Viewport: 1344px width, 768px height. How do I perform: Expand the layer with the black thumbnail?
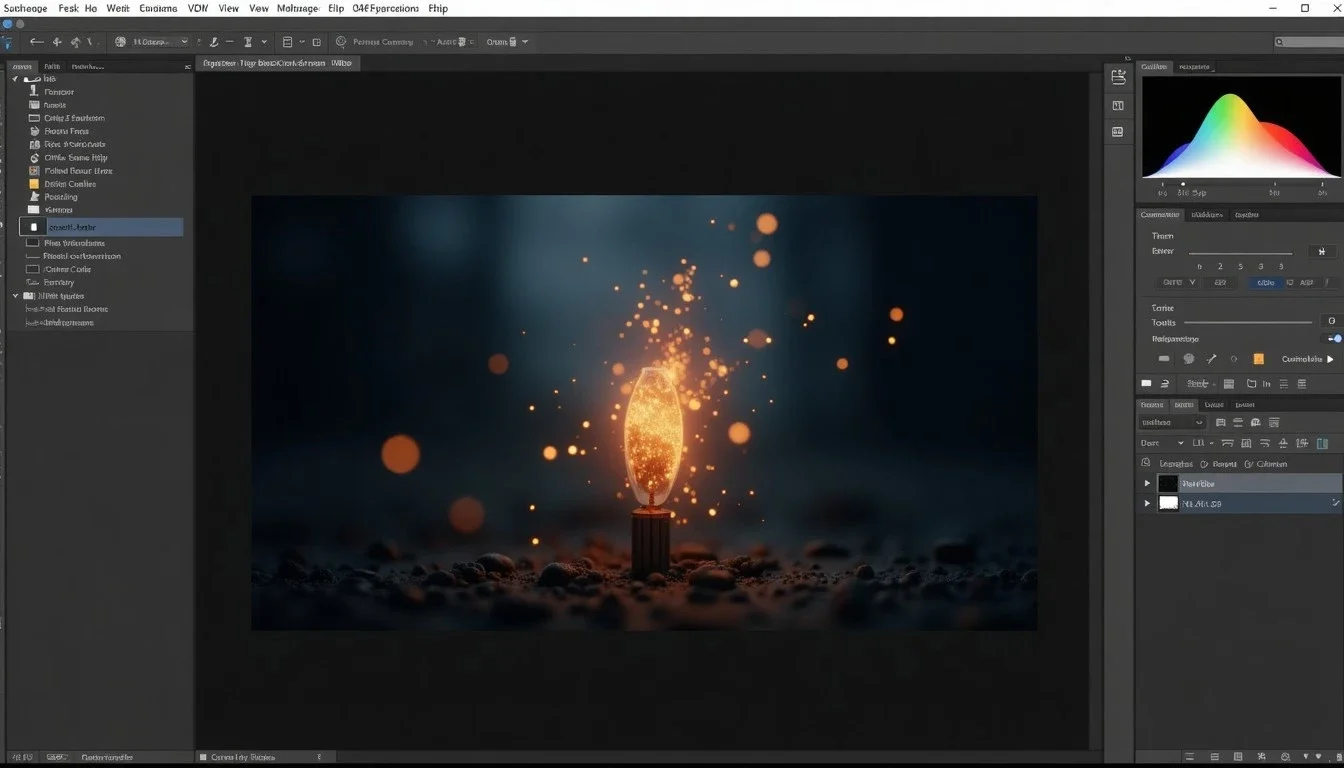pos(1147,484)
